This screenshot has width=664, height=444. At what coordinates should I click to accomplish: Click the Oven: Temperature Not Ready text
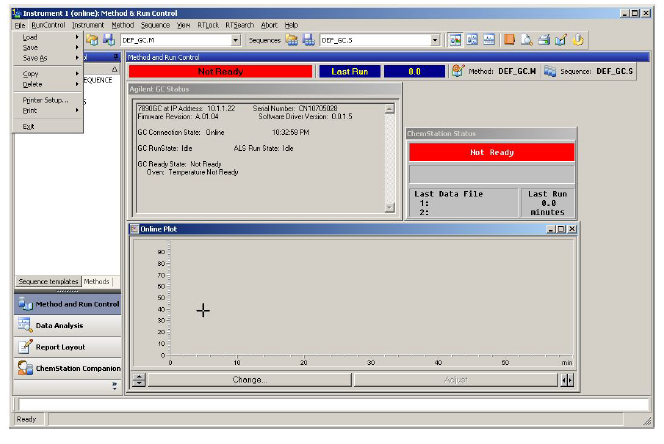click(x=193, y=172)
